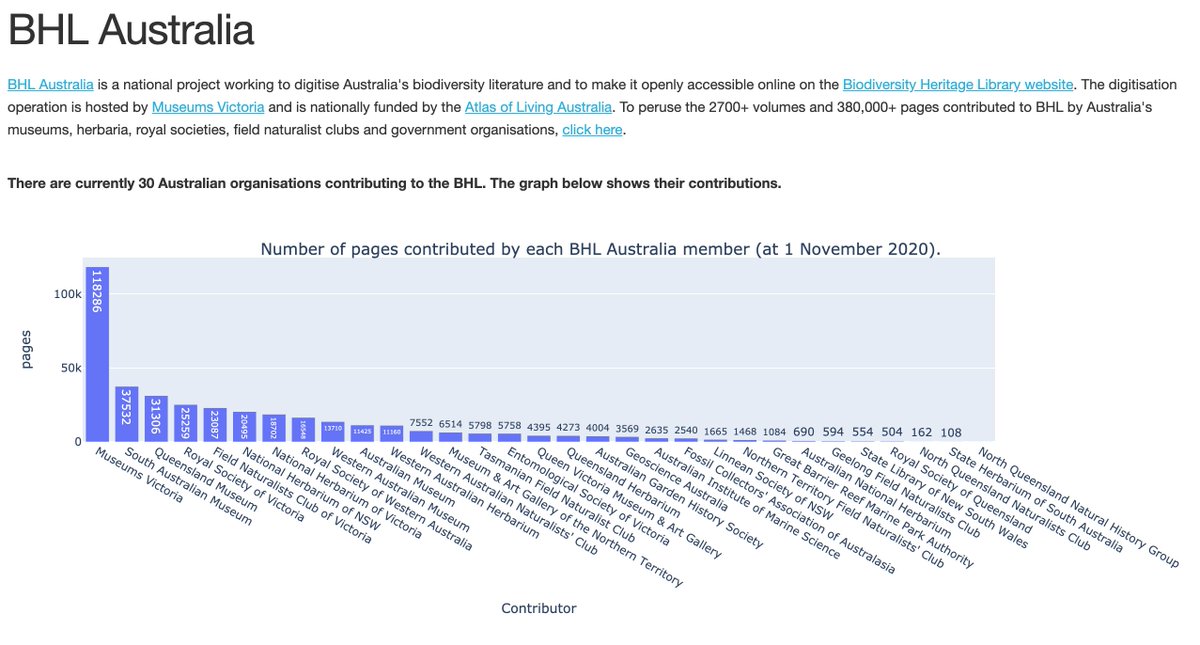Open the Atlas of Living Australia link
1200x645 pixels.
tap(538, 107)
